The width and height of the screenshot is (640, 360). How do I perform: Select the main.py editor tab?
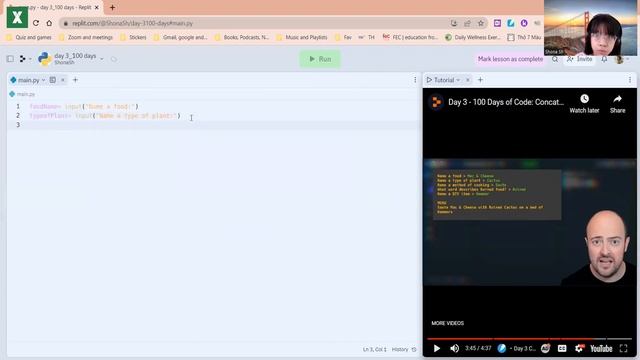click(28, 80)
